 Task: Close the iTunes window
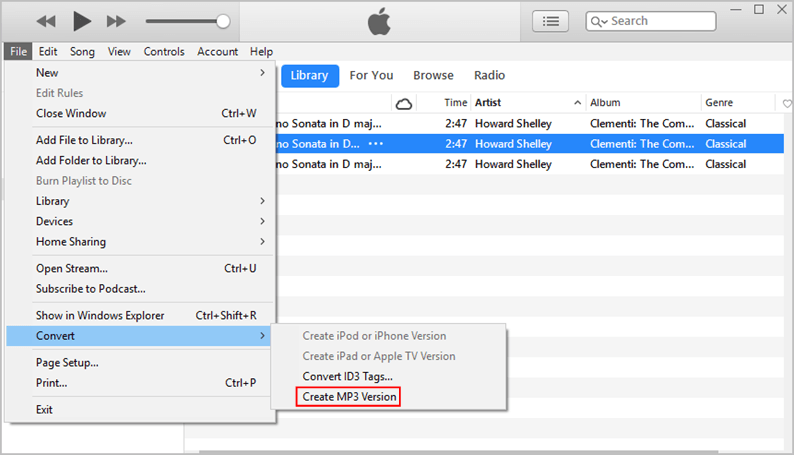point(782,10)
